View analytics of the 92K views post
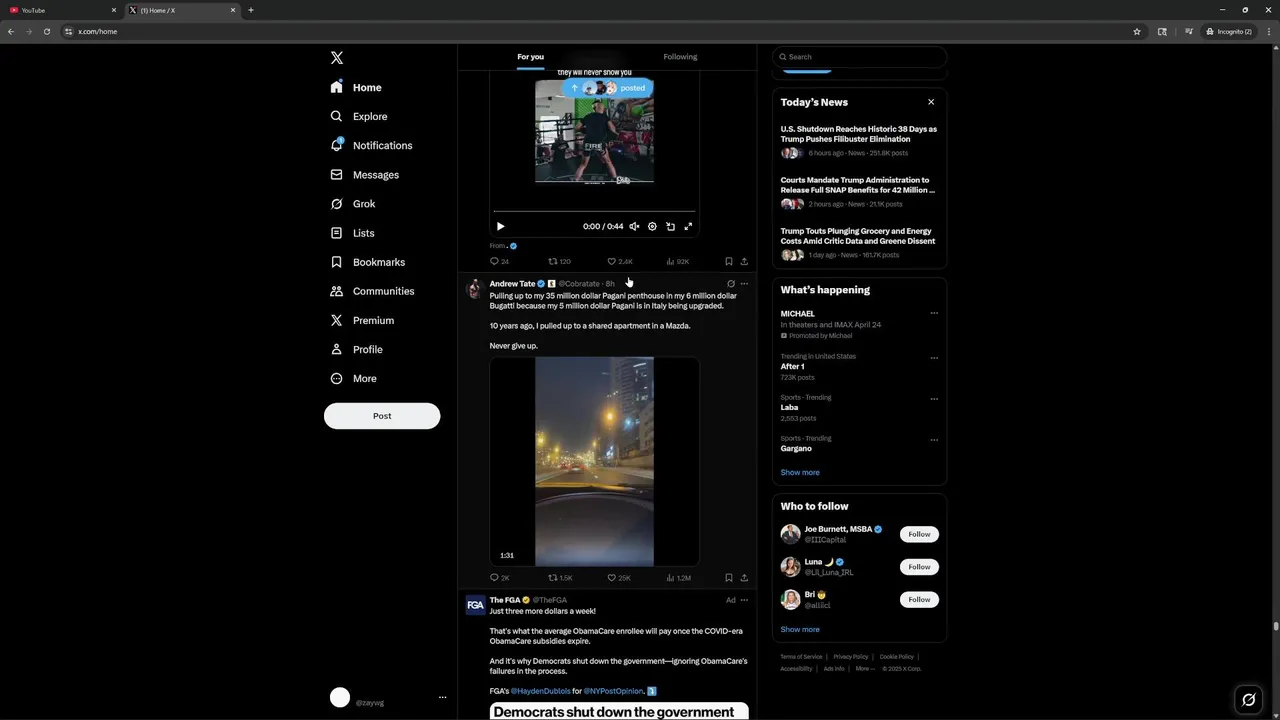The image size is (1280, 720). pos(677,261)
